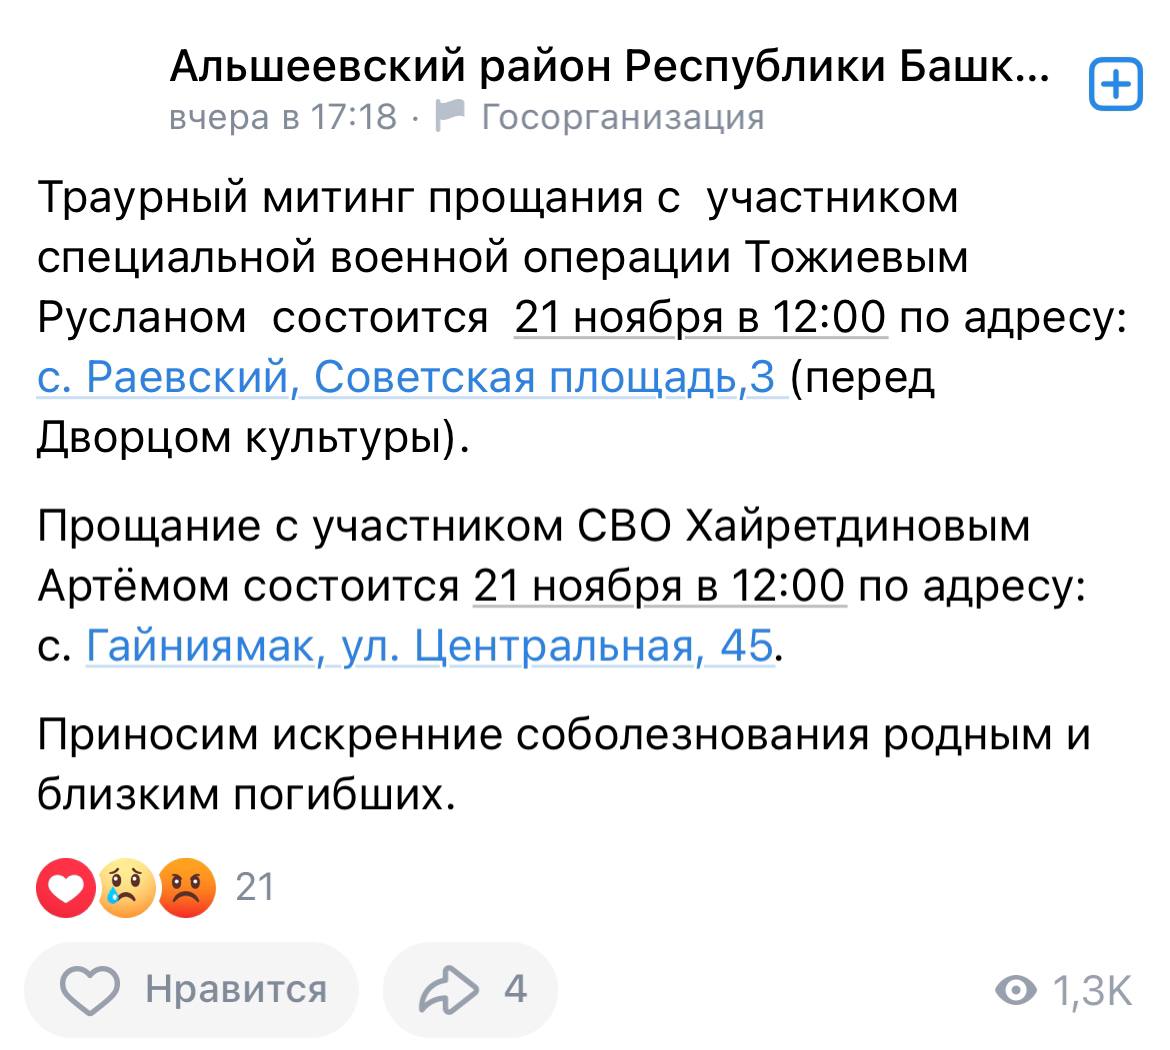Click the flag icon beside Госорганизация
Viewport: 1170px width, 1050px height.
tap(450, 116)
